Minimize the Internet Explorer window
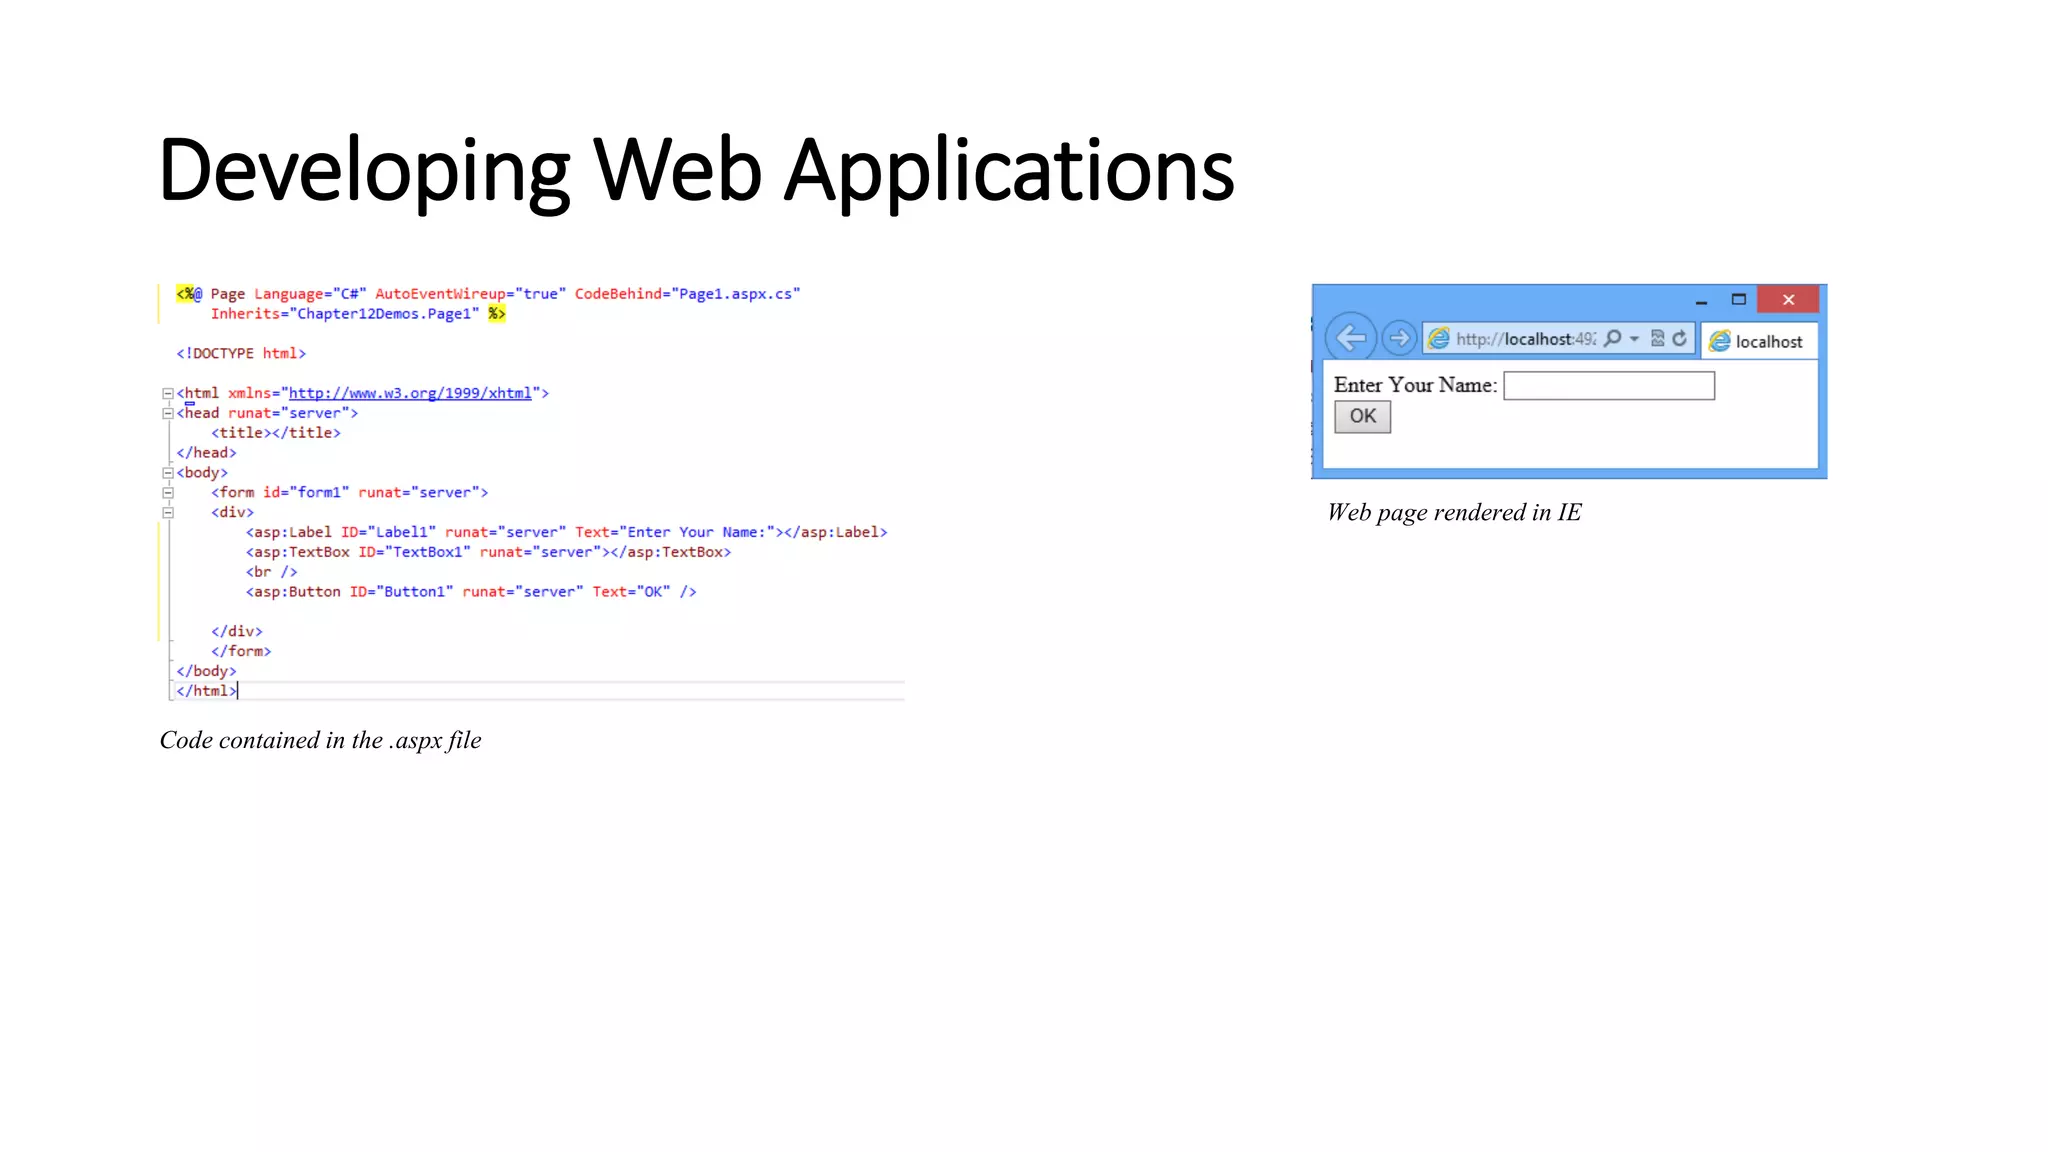 point(1701,300)
